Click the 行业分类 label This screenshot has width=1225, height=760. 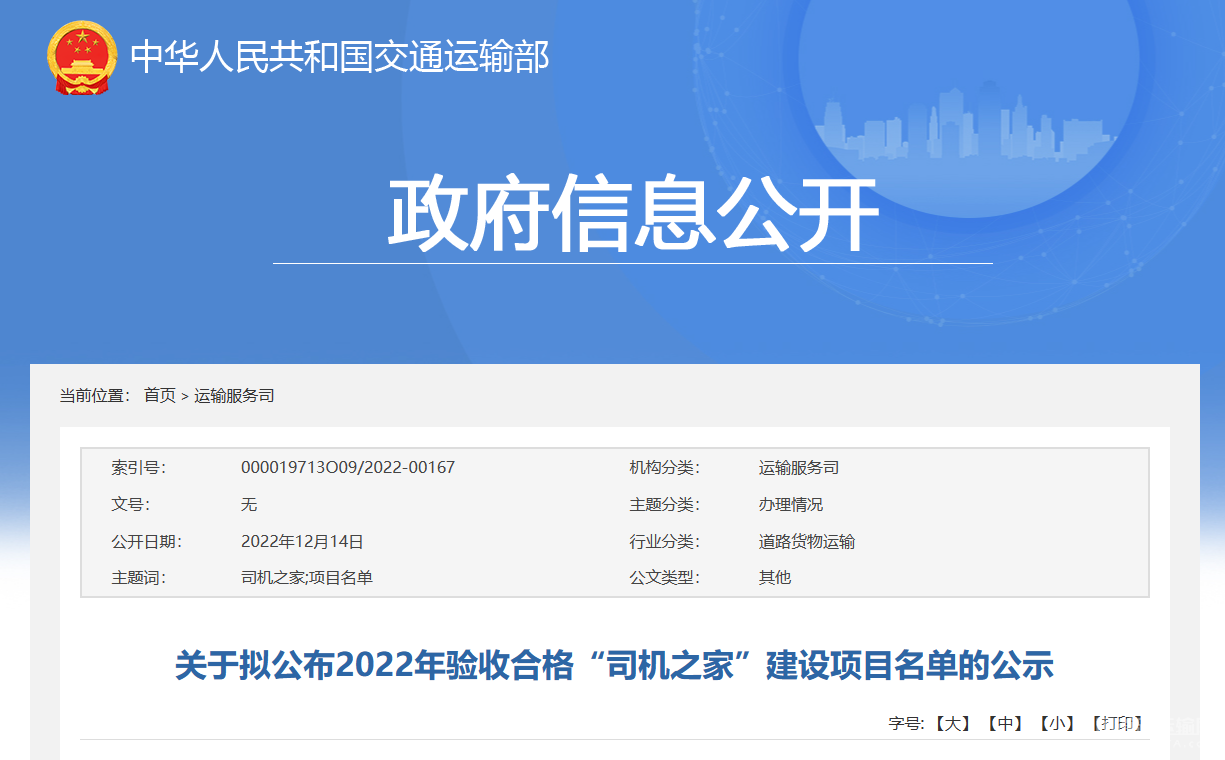coord(664,542)
